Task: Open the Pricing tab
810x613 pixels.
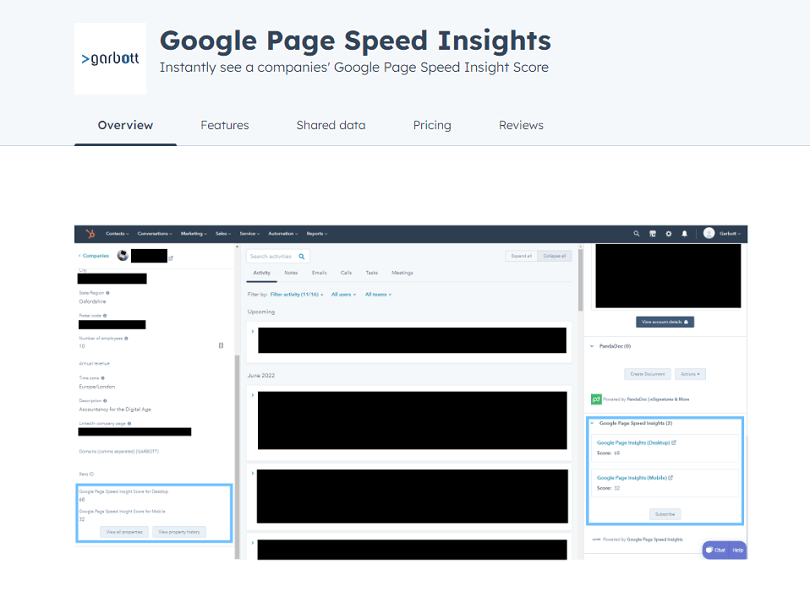Action: point(432,125)
